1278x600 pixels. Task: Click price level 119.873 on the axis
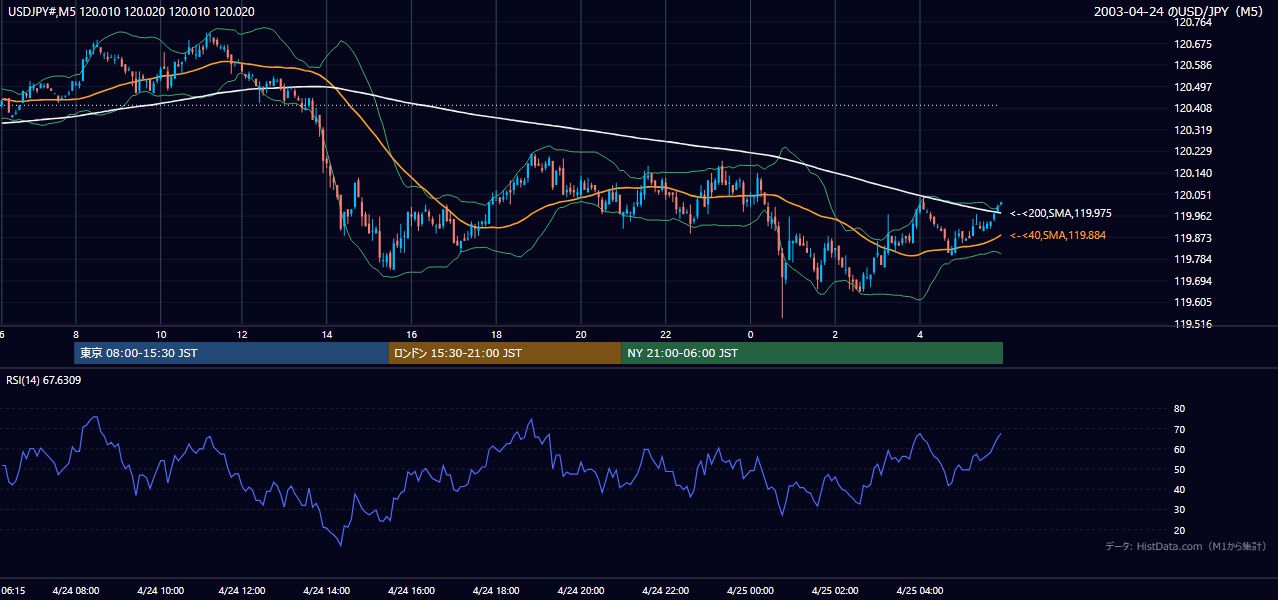1191,238
